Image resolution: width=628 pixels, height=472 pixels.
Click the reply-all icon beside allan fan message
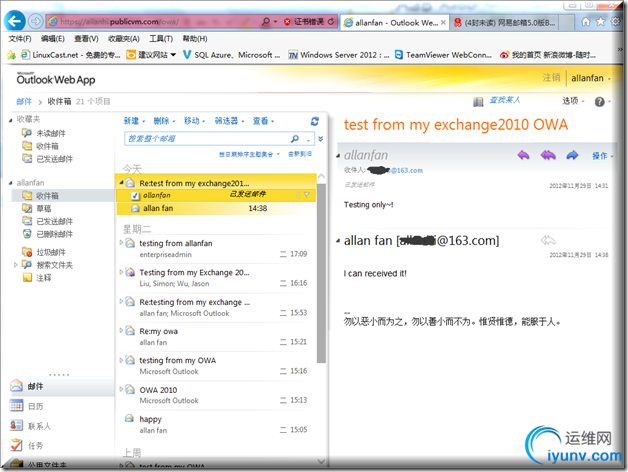tap(547, 240)
